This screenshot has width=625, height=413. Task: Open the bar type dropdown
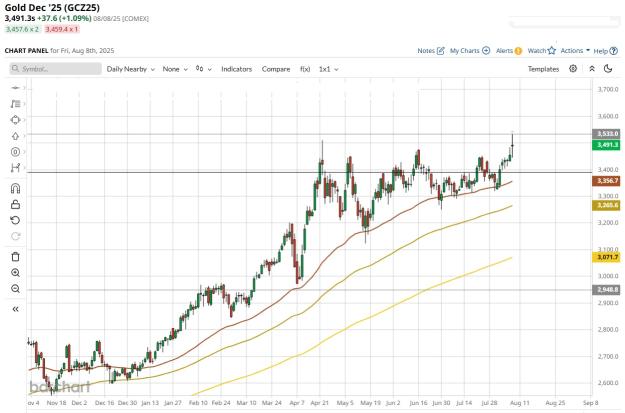point(203,69)
